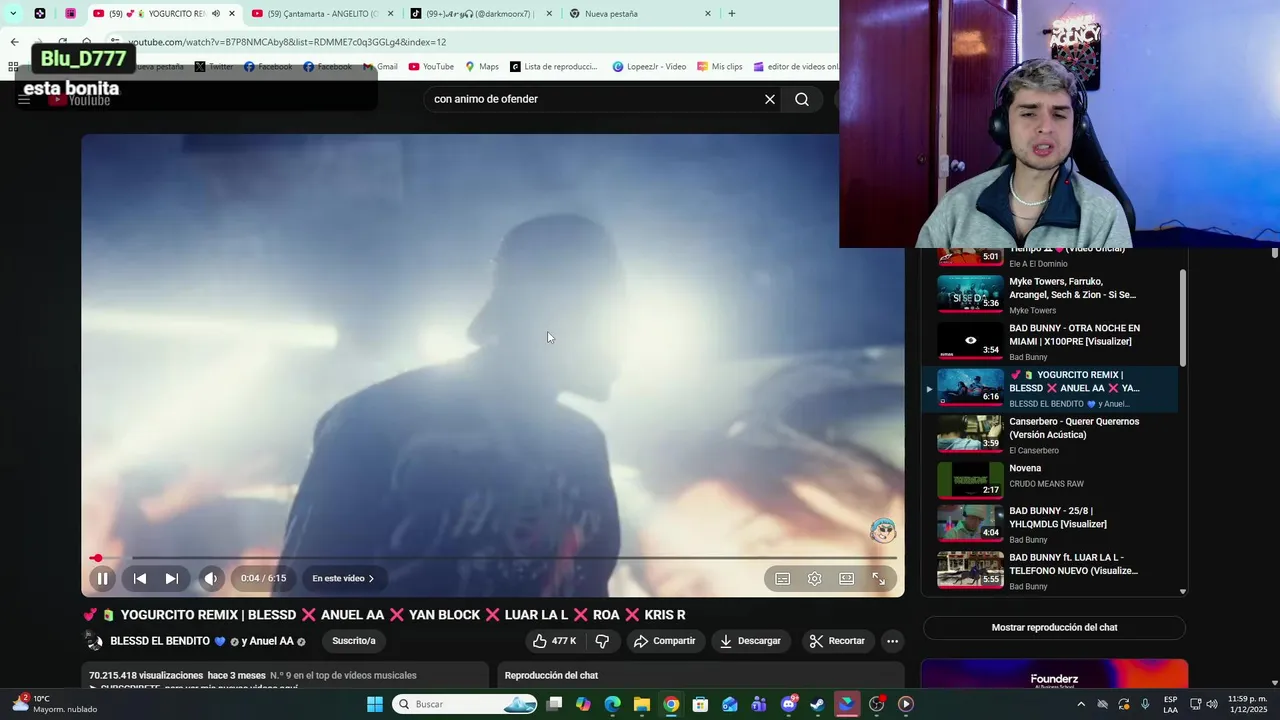
Task: Open the Windows Start menu
Action: pos(375,704)
